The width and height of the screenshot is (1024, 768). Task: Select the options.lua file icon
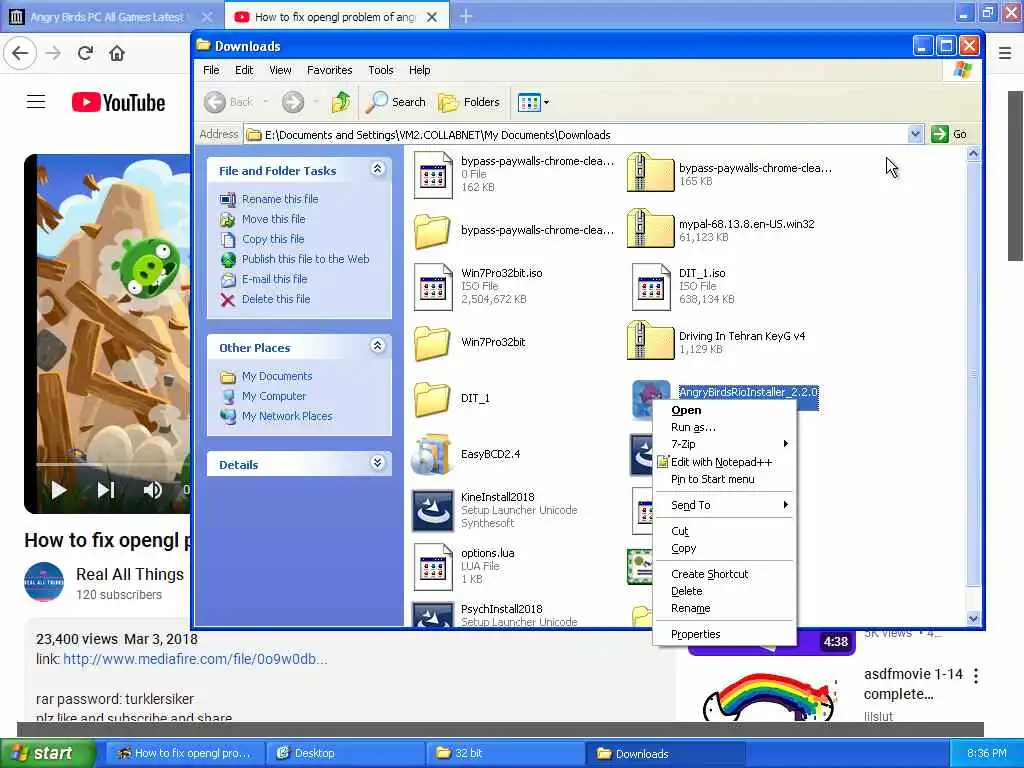point(433,566)
